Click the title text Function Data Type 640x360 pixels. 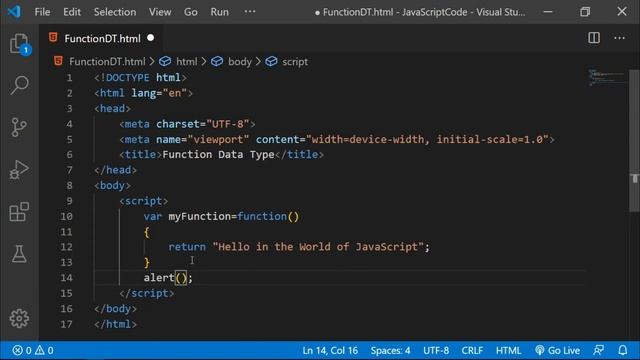[x=218, y=155]
